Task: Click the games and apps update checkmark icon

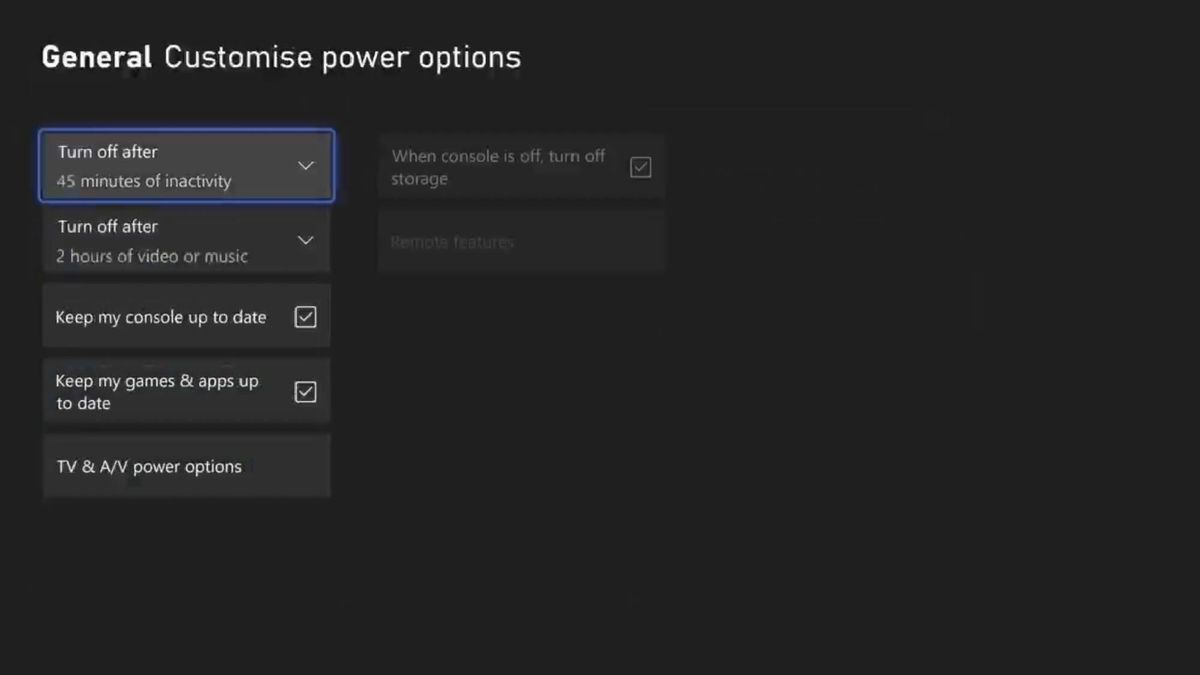Action: [306, 390]
